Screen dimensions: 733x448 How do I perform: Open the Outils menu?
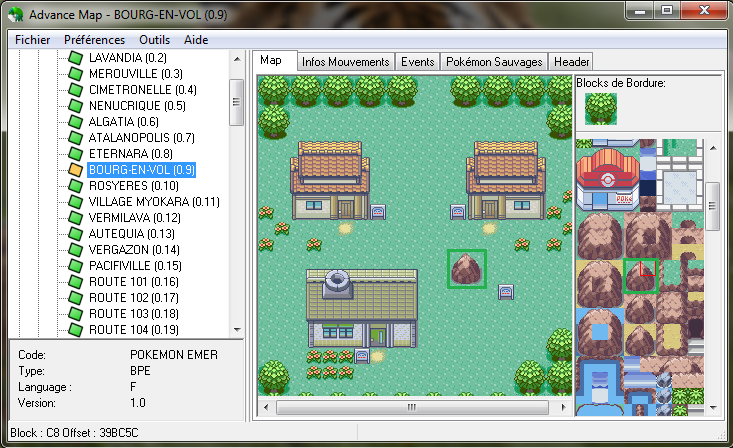[x=154, y=39]
